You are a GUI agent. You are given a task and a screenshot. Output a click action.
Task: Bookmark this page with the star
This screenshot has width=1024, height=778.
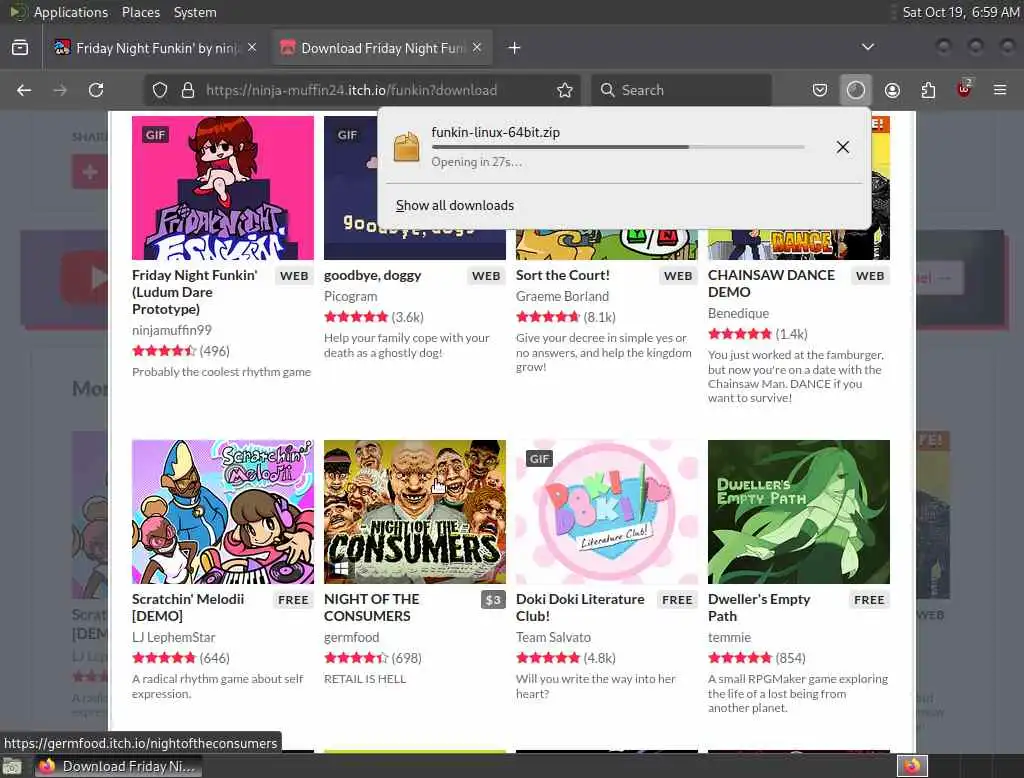click(565, 90)
